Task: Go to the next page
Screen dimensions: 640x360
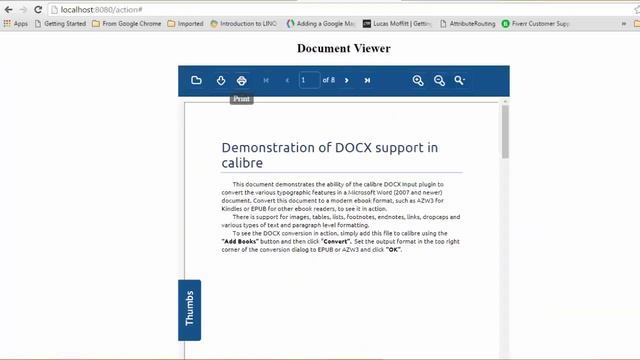Action: point(347,80)
